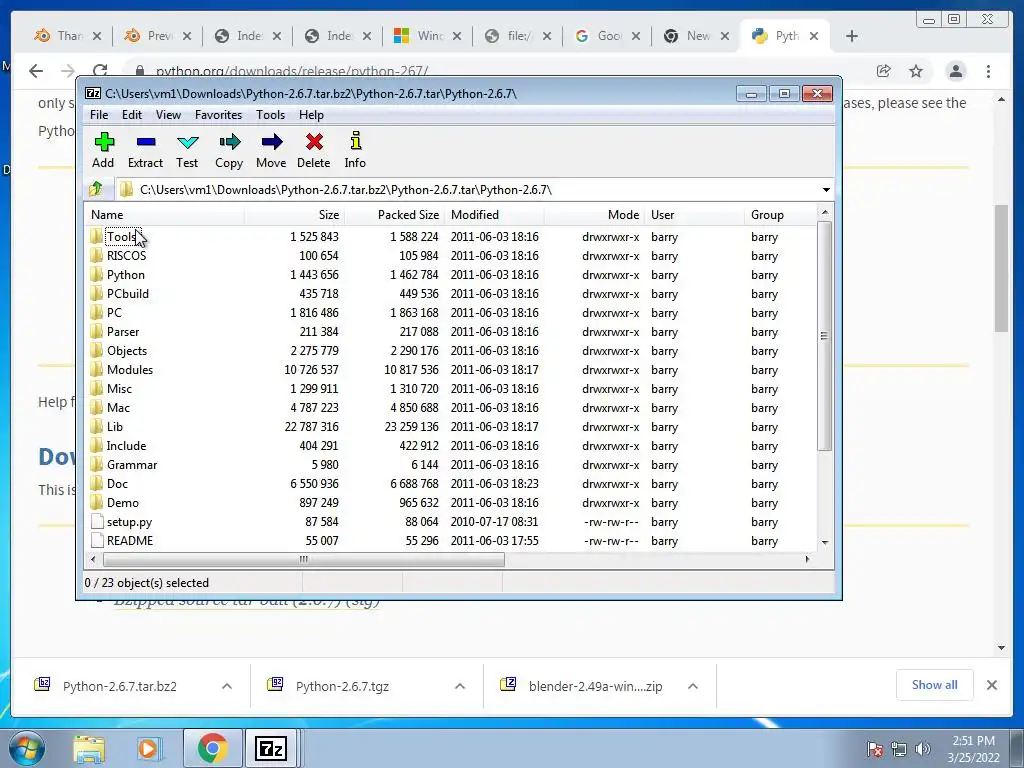Select the Tools folder icon

pyautogui.click(x=97, y=236)
